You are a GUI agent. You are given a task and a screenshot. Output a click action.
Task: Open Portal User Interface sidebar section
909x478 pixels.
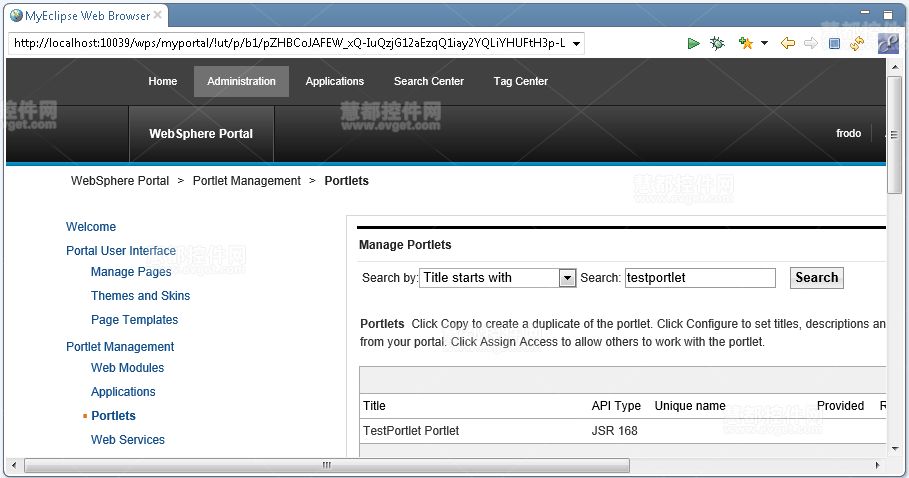click(x=121, y=251)
